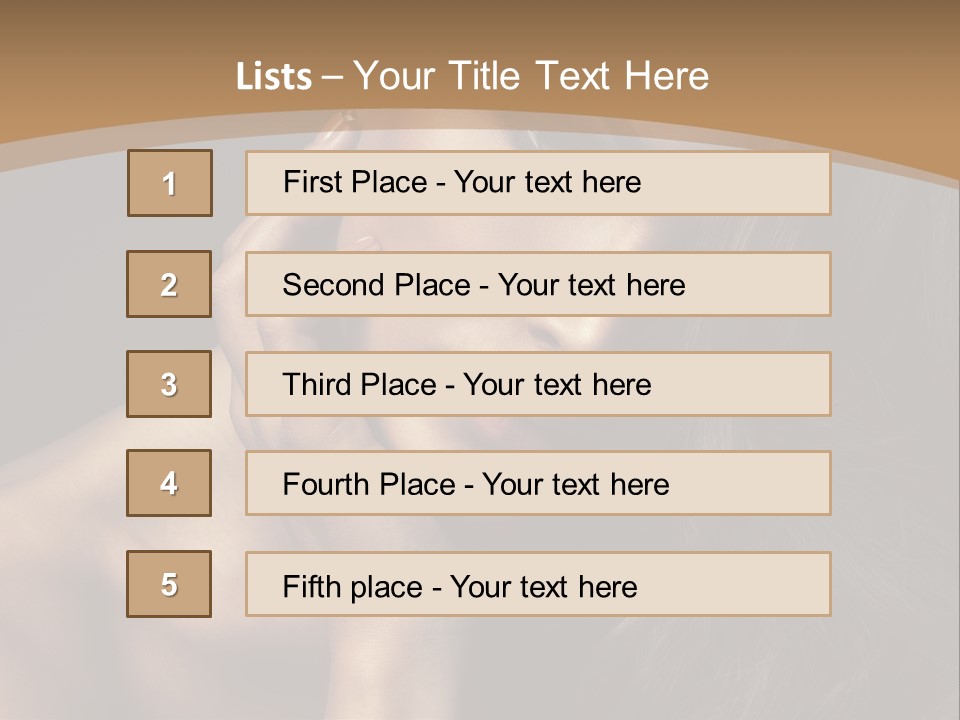The height and width of the screenshot is (720, 960).
Task: Click the number 5 box
Action: pos(169,584)
